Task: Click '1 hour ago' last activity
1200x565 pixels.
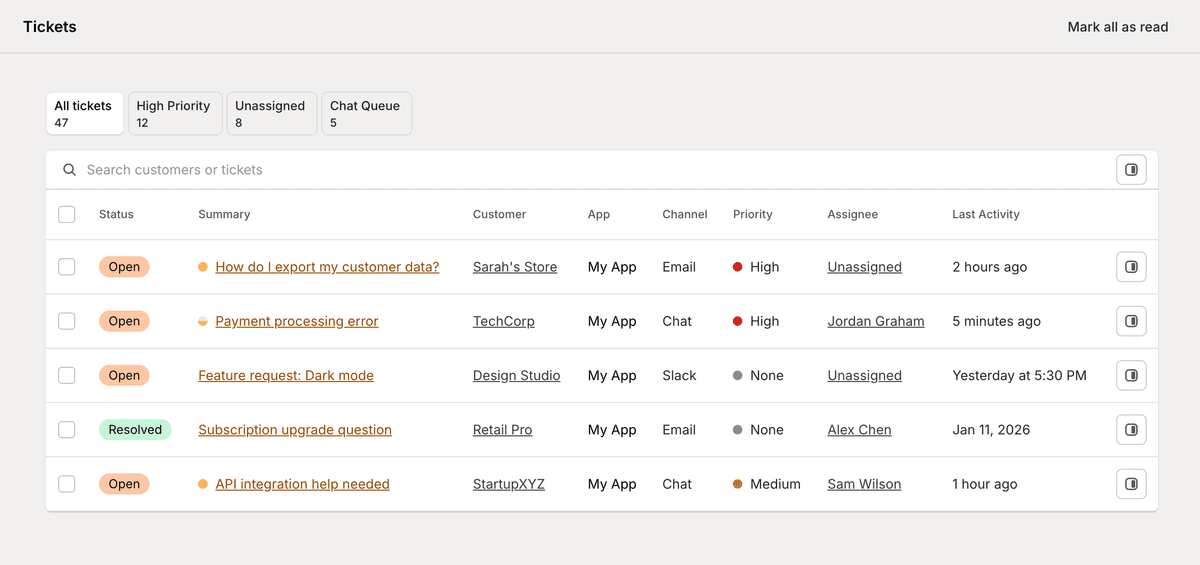Action: (x=985, y=484)
